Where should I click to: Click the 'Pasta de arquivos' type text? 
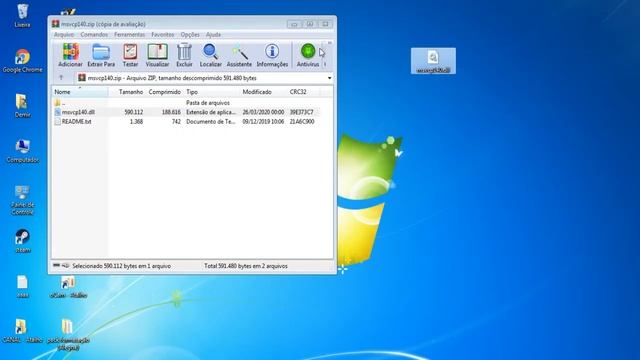click(x=208, y=103)
